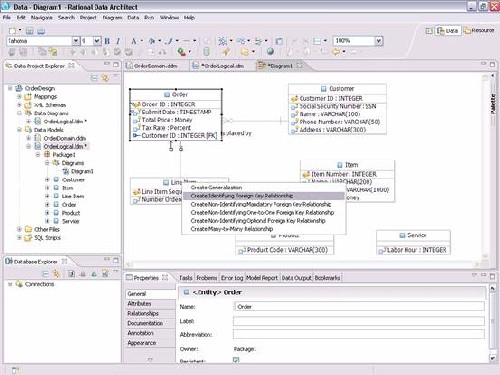Click the Font Color 'A' icon

pos(134,41)
